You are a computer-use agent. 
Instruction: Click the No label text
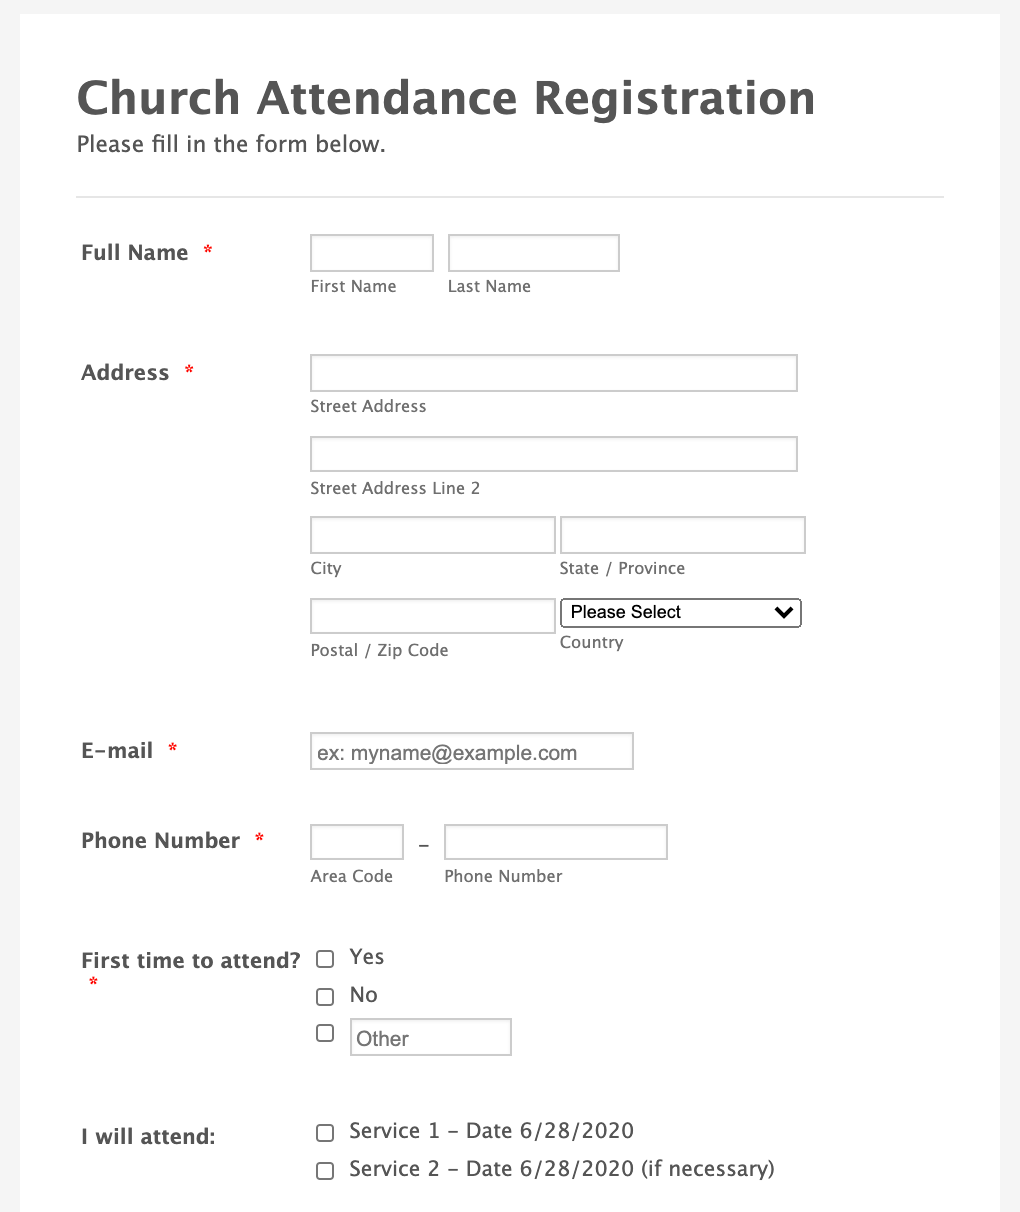click(364, 995)
